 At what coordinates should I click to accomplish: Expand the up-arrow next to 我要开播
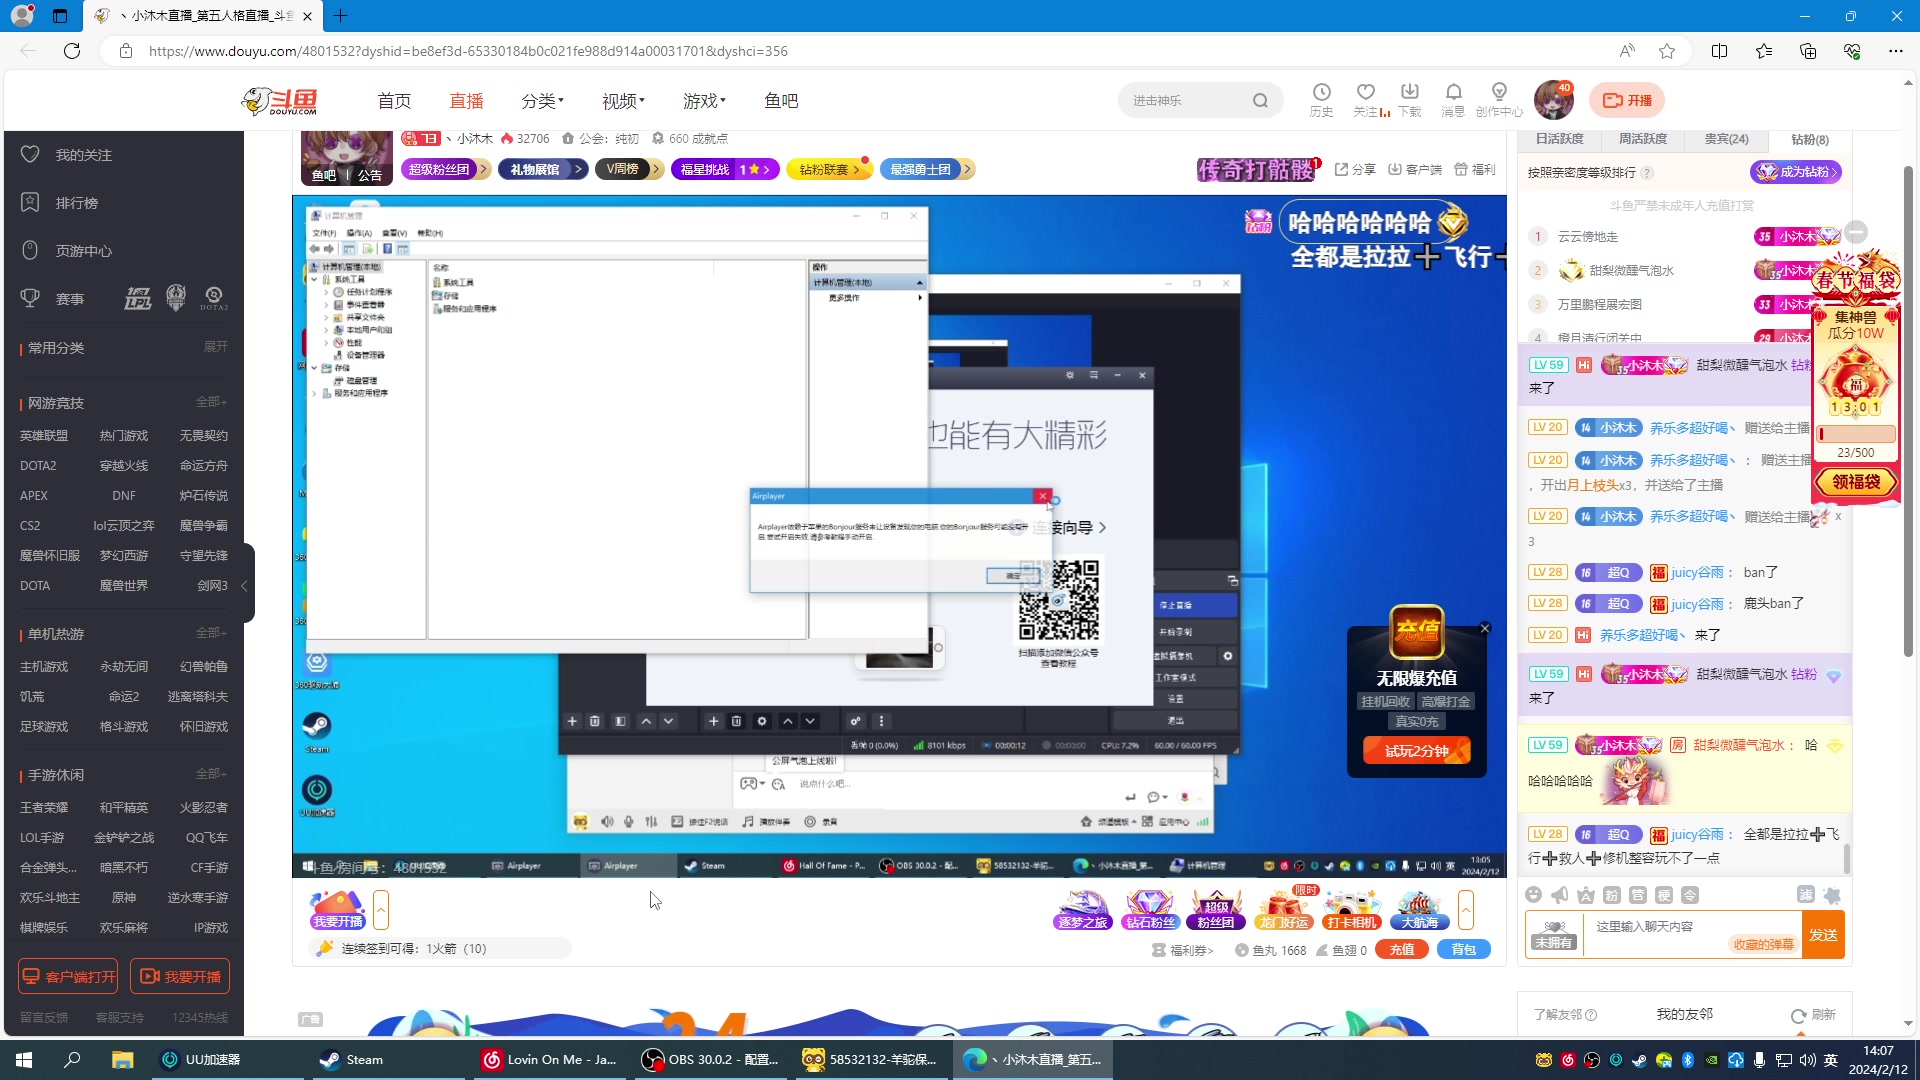coord(380,910)
